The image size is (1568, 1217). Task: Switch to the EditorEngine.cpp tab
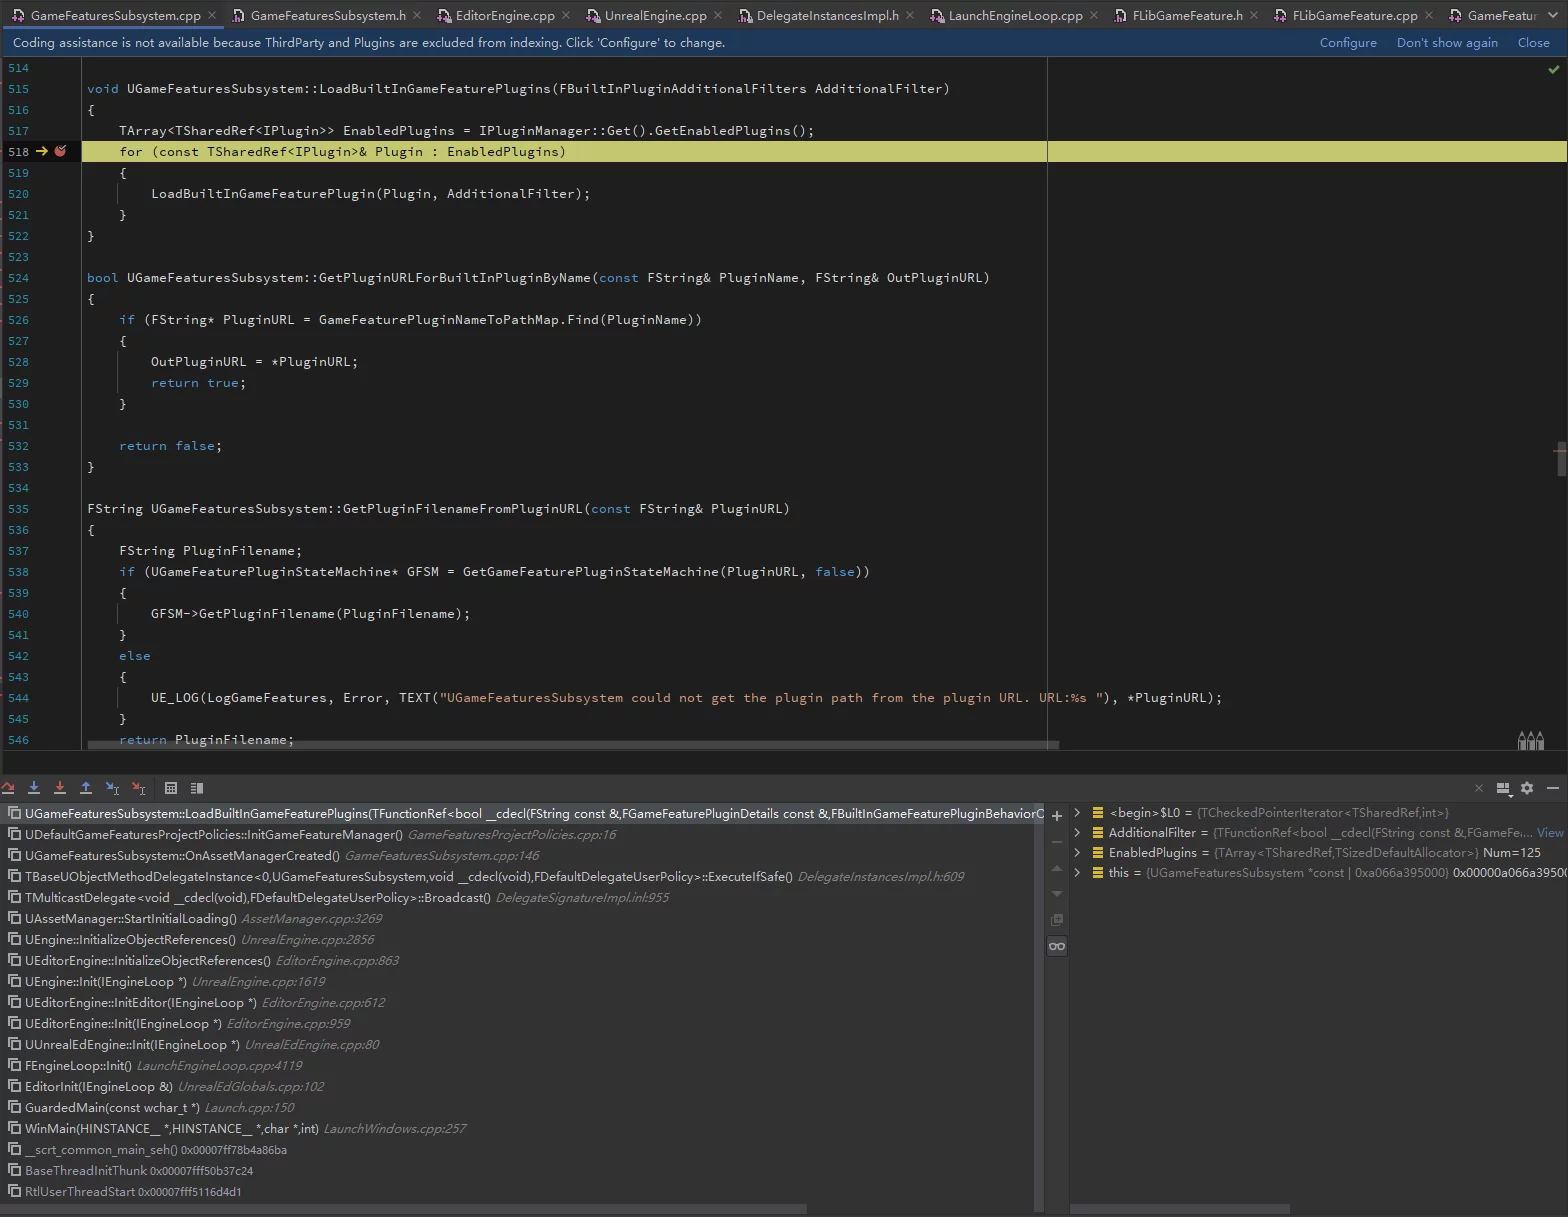[504, 15]
